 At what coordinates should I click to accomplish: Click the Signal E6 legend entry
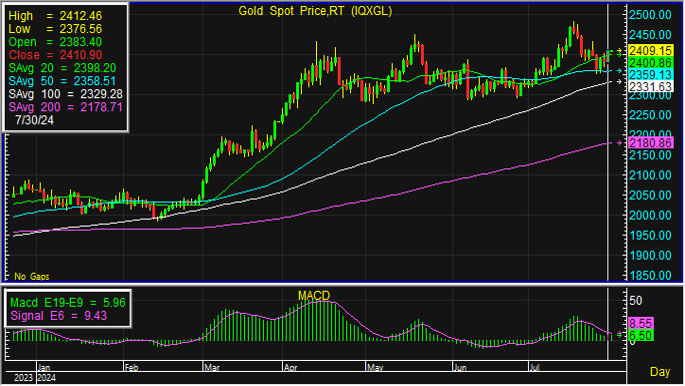point(59,316)
